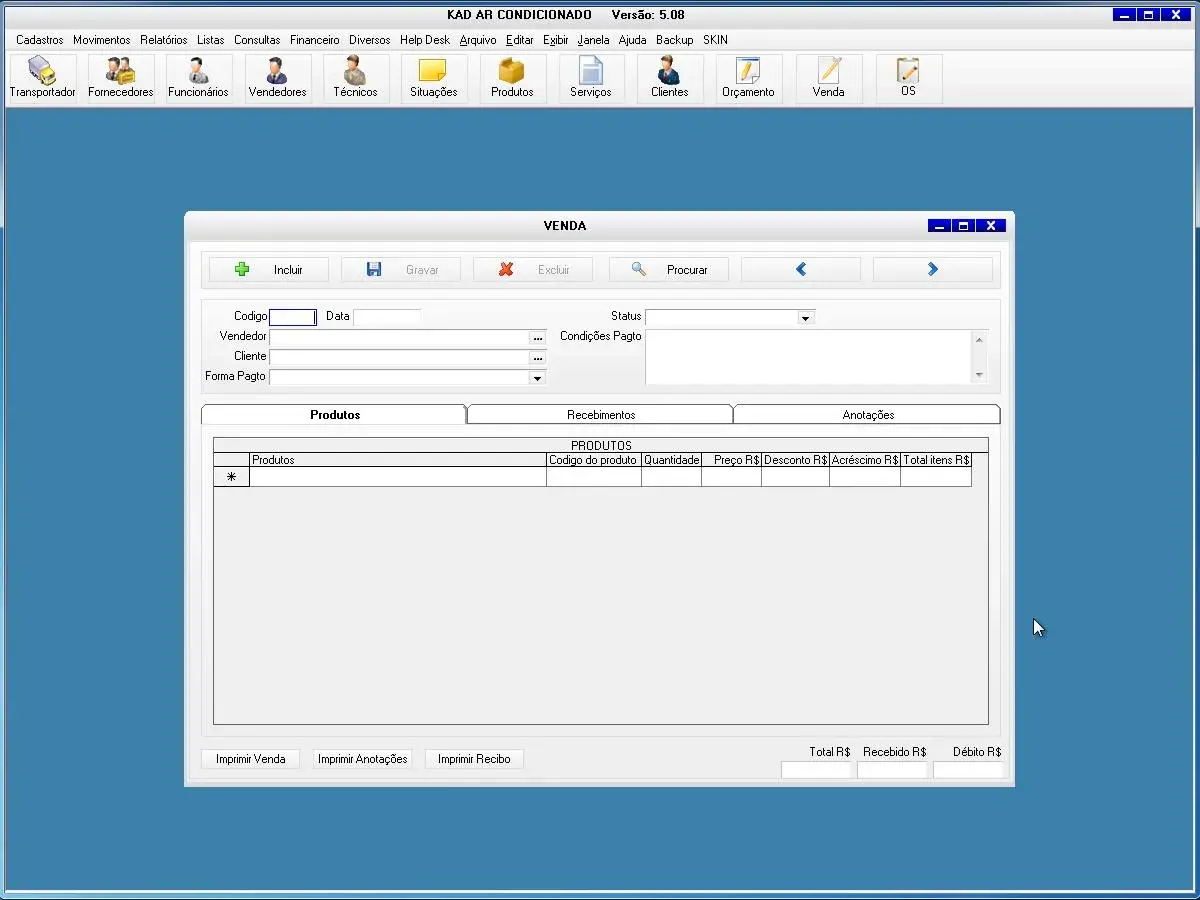Viewport: 1200px width, 900px height.
Task: Click the OS toolbar icon
Action: [x=908, y=78]
